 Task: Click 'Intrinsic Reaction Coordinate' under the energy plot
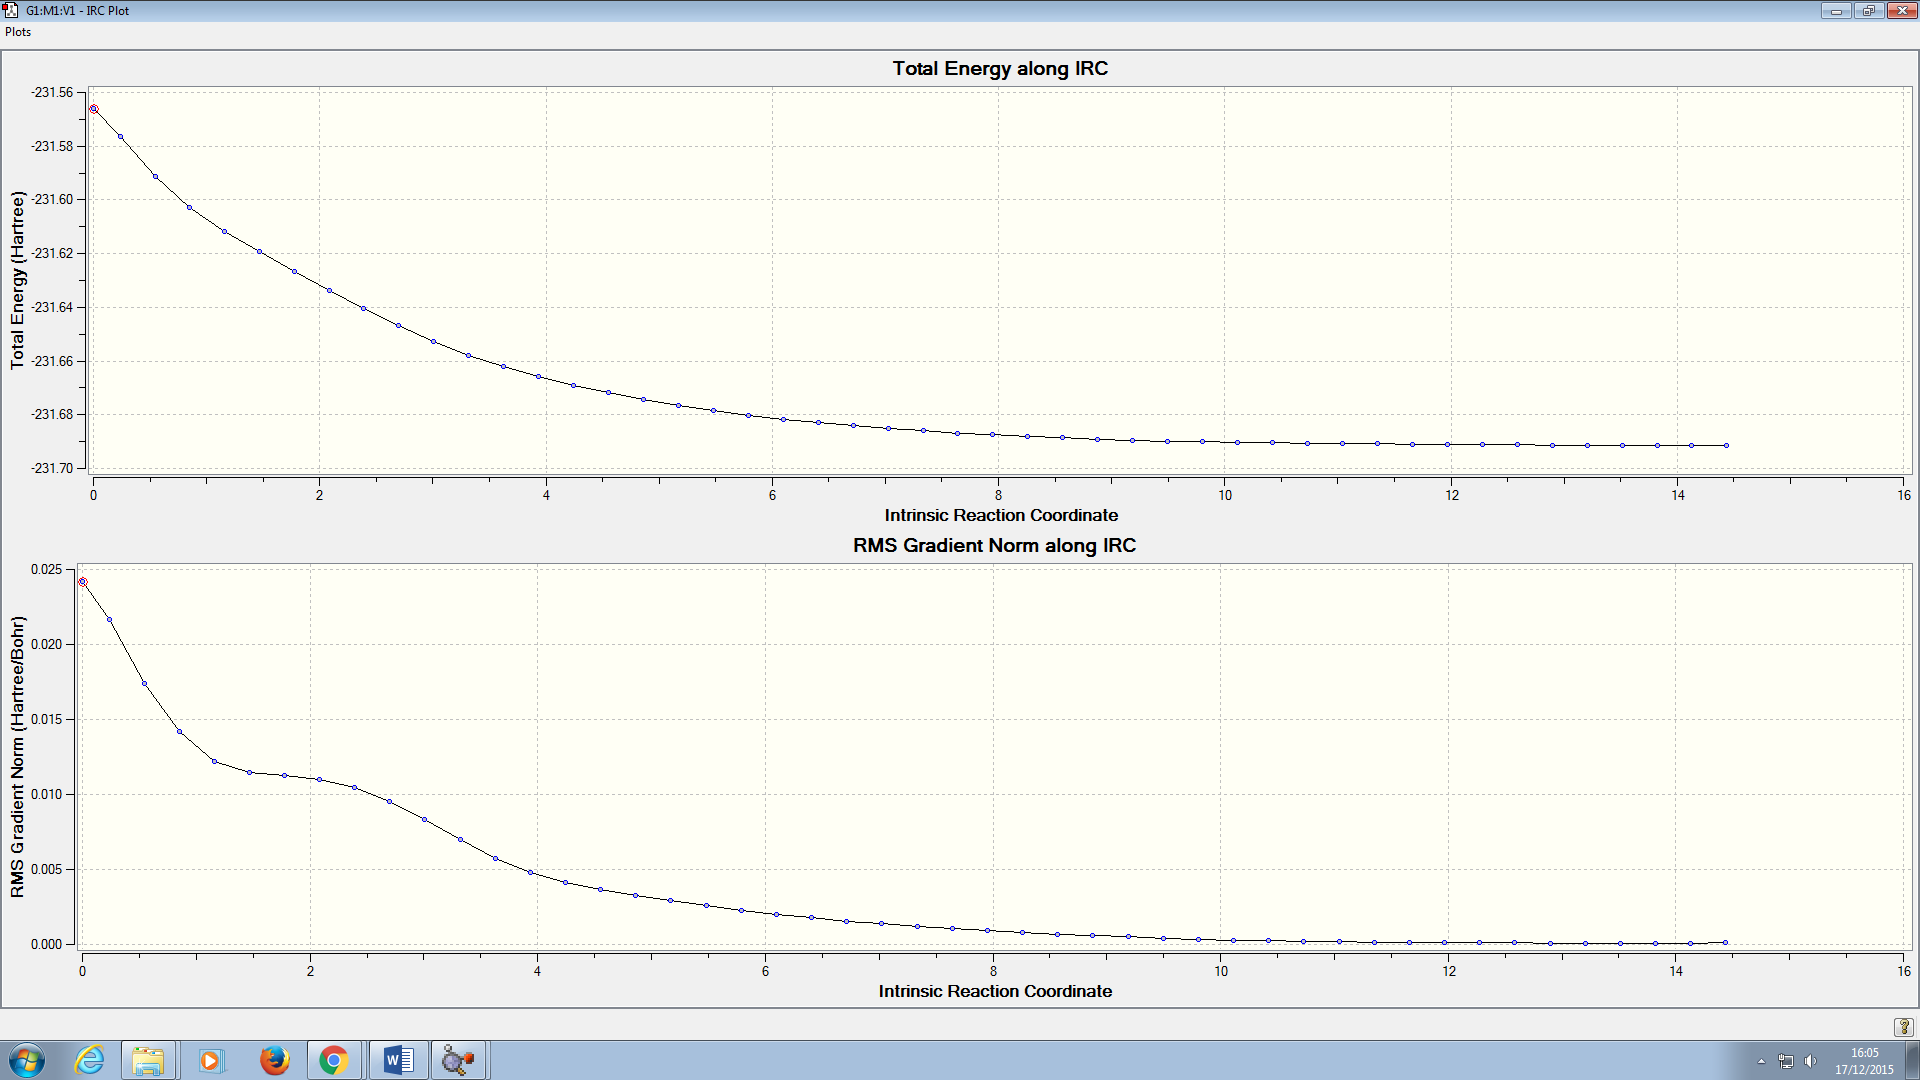click(1001, 515)
